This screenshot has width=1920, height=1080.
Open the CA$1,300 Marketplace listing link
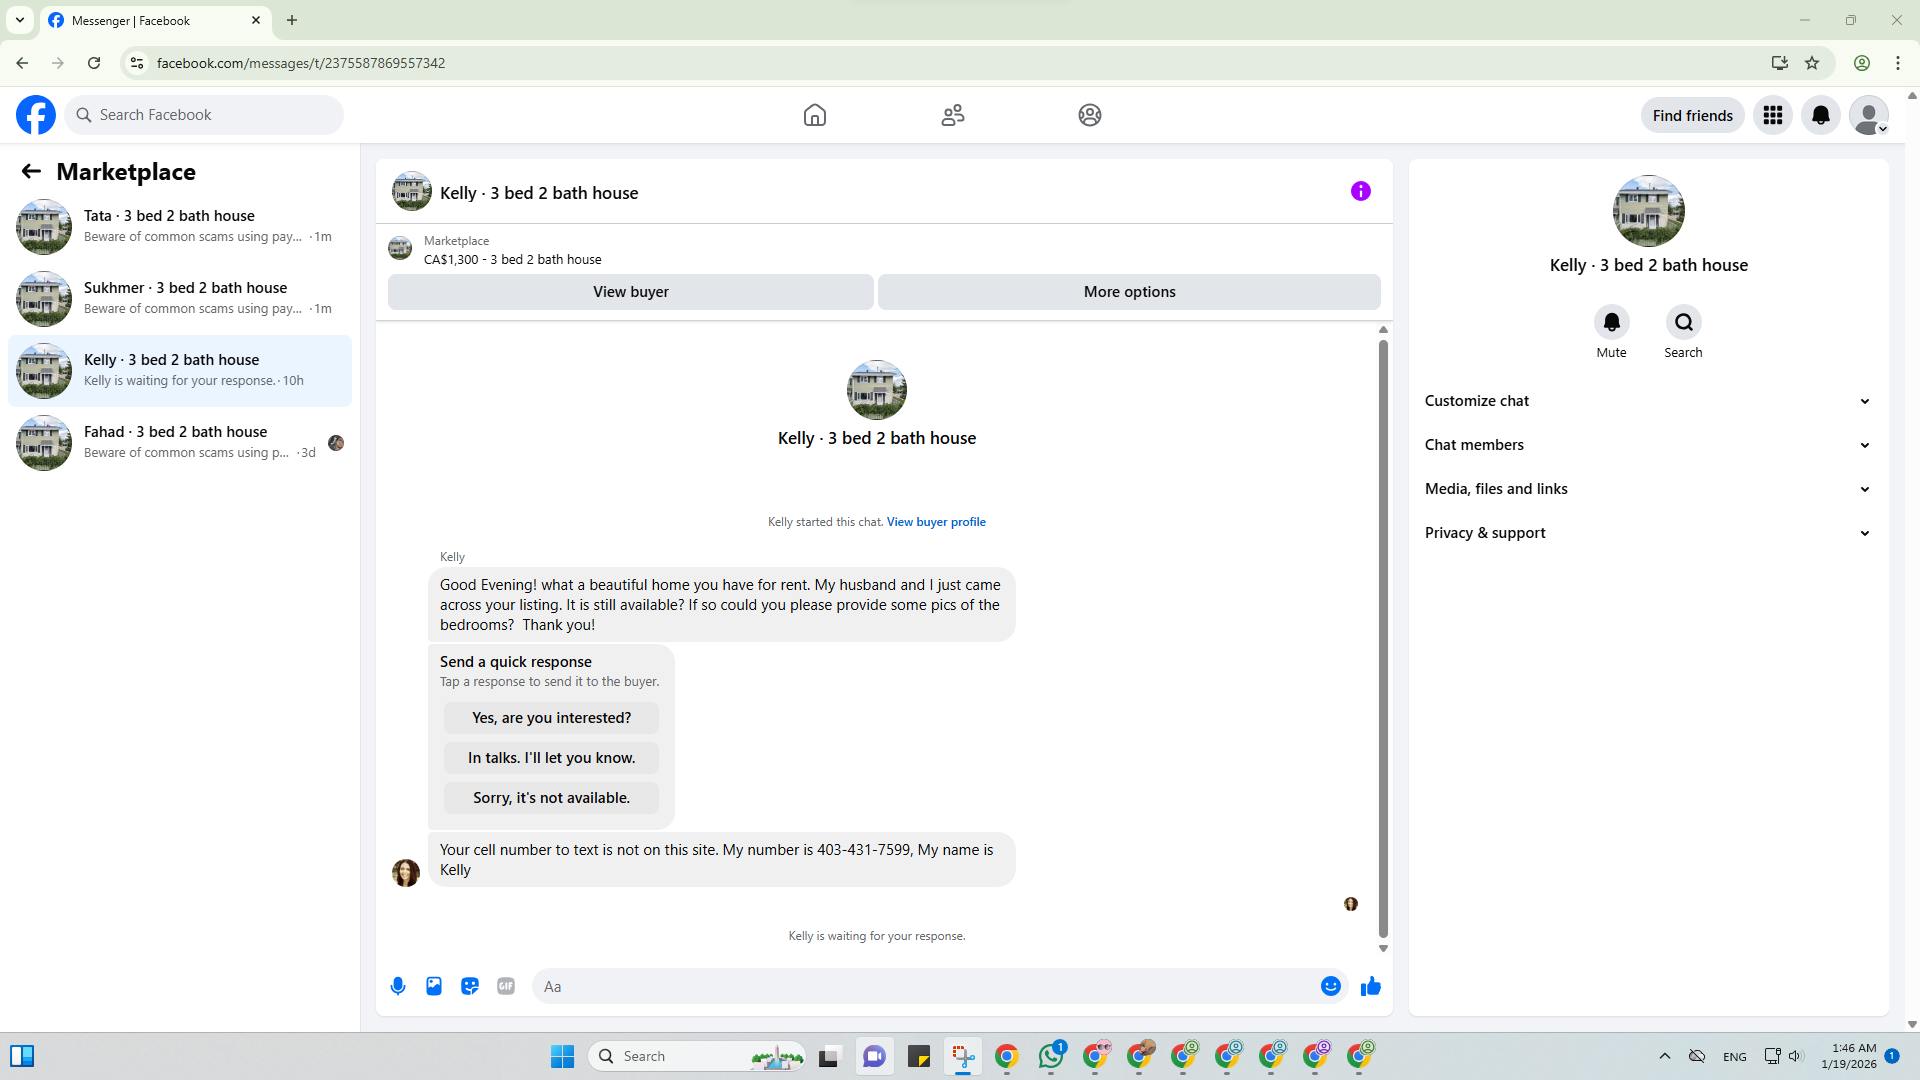click(513, 260)
